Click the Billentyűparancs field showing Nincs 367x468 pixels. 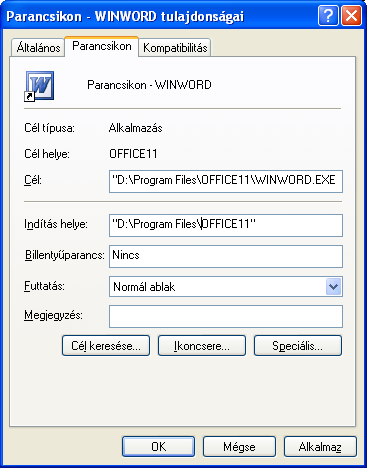click(226, 256)
